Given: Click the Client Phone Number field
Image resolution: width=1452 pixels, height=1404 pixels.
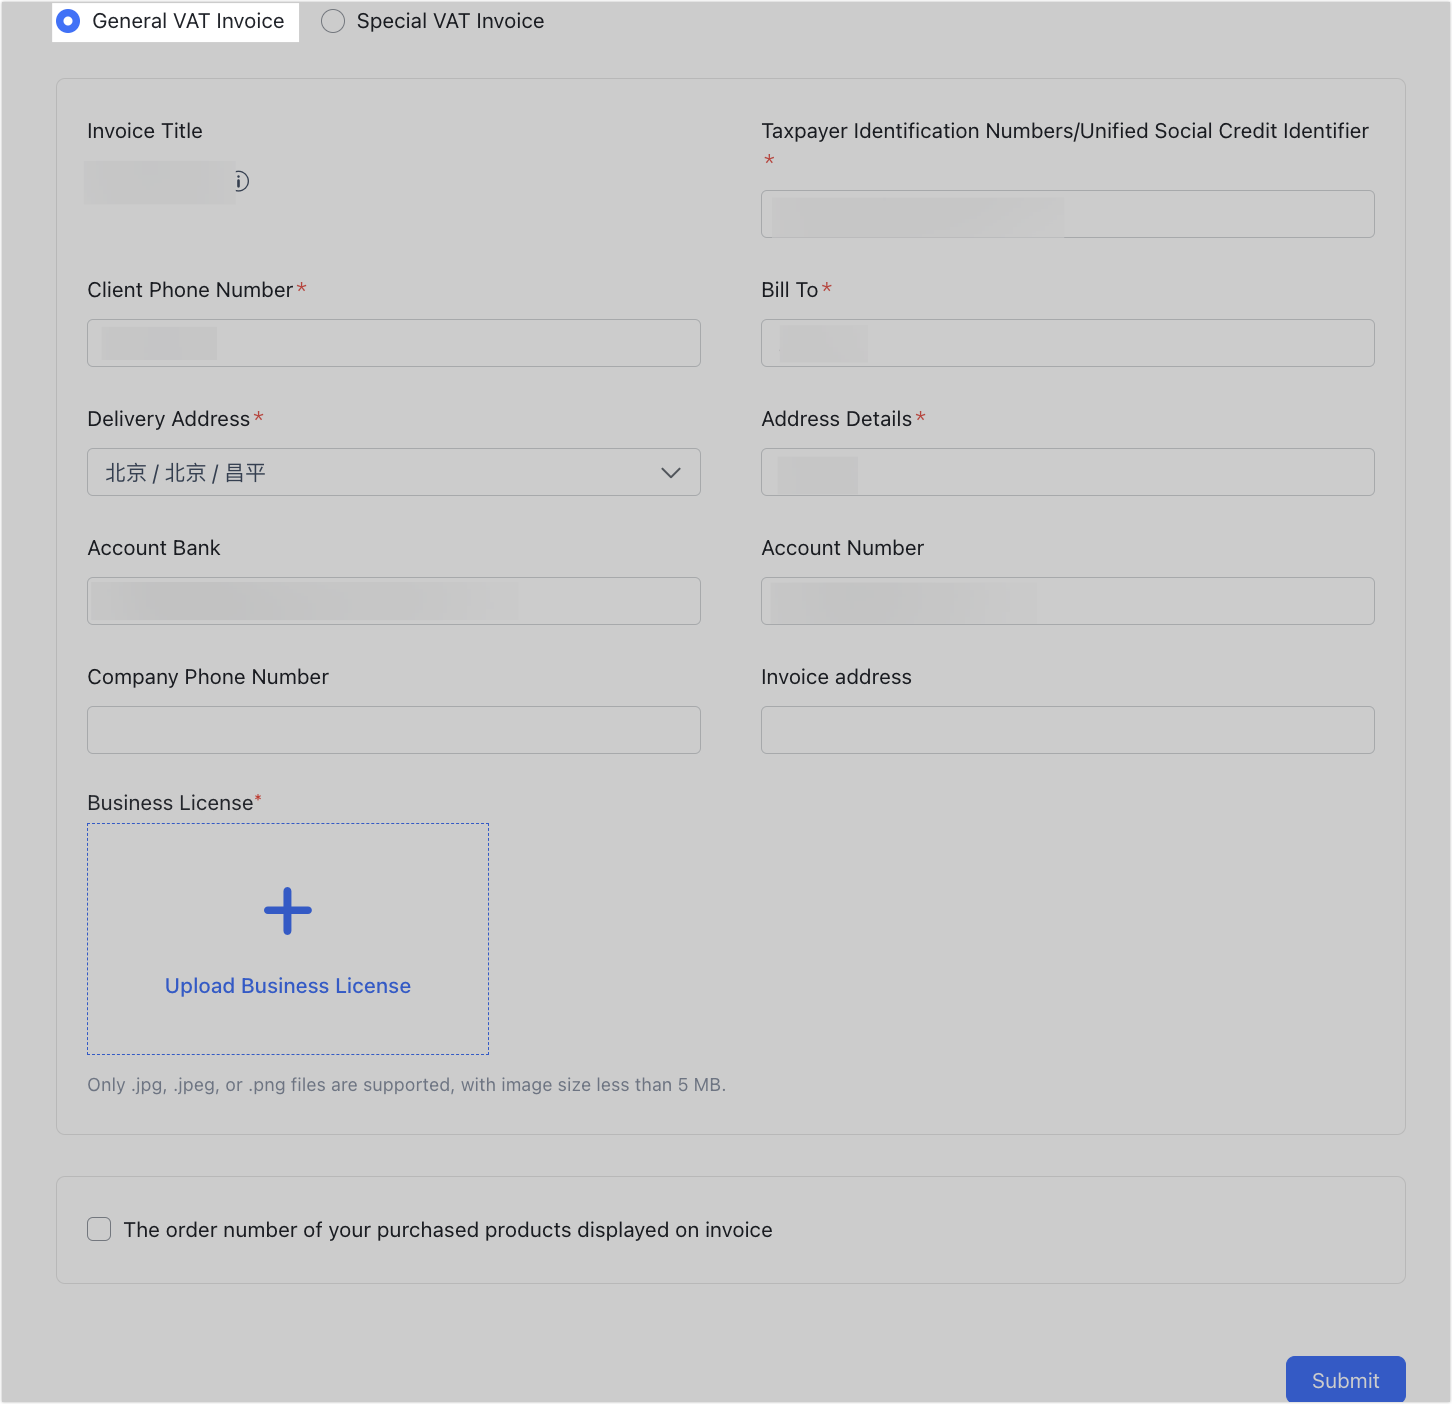Looking at the screenshot, I should click(393, 342).
